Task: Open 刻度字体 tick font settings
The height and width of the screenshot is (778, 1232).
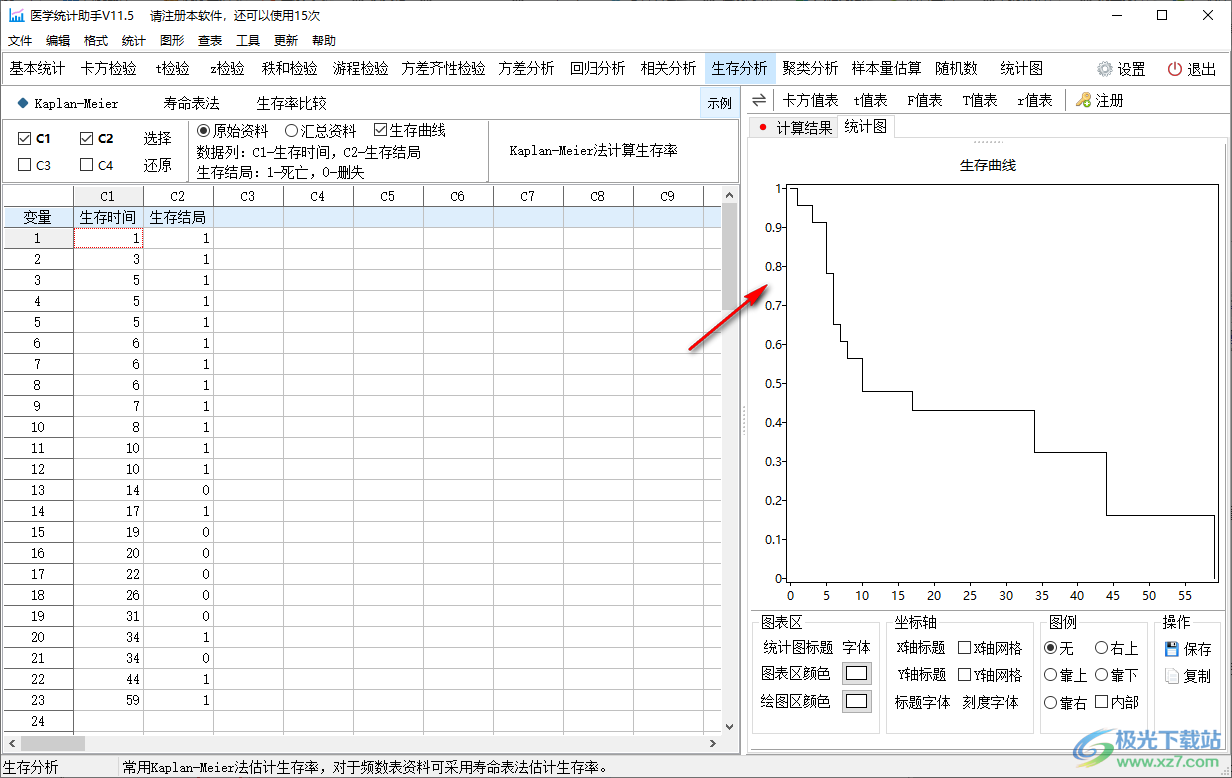Action: (x=990, y=702)
